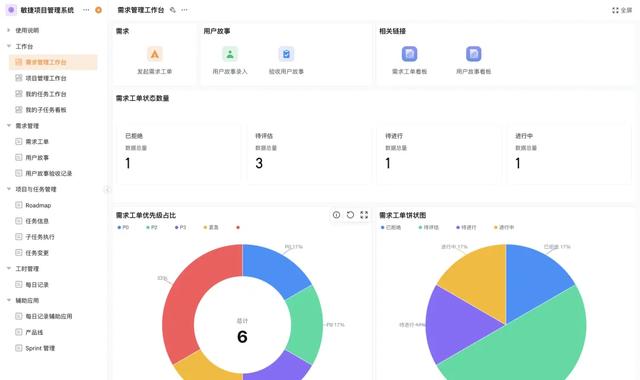This screenshot has height=380, width=640.
Task: Open the 用户故事录入 green icon
Action: (x=230, y=54)
